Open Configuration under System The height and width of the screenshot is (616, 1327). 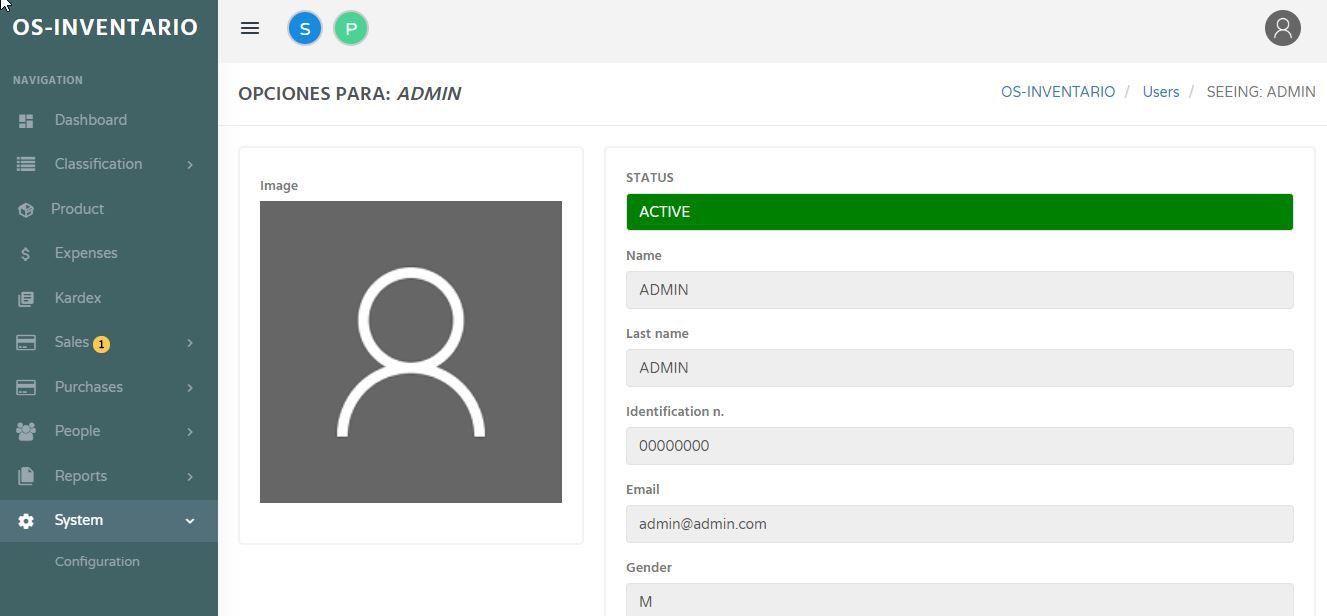(97, 562)
